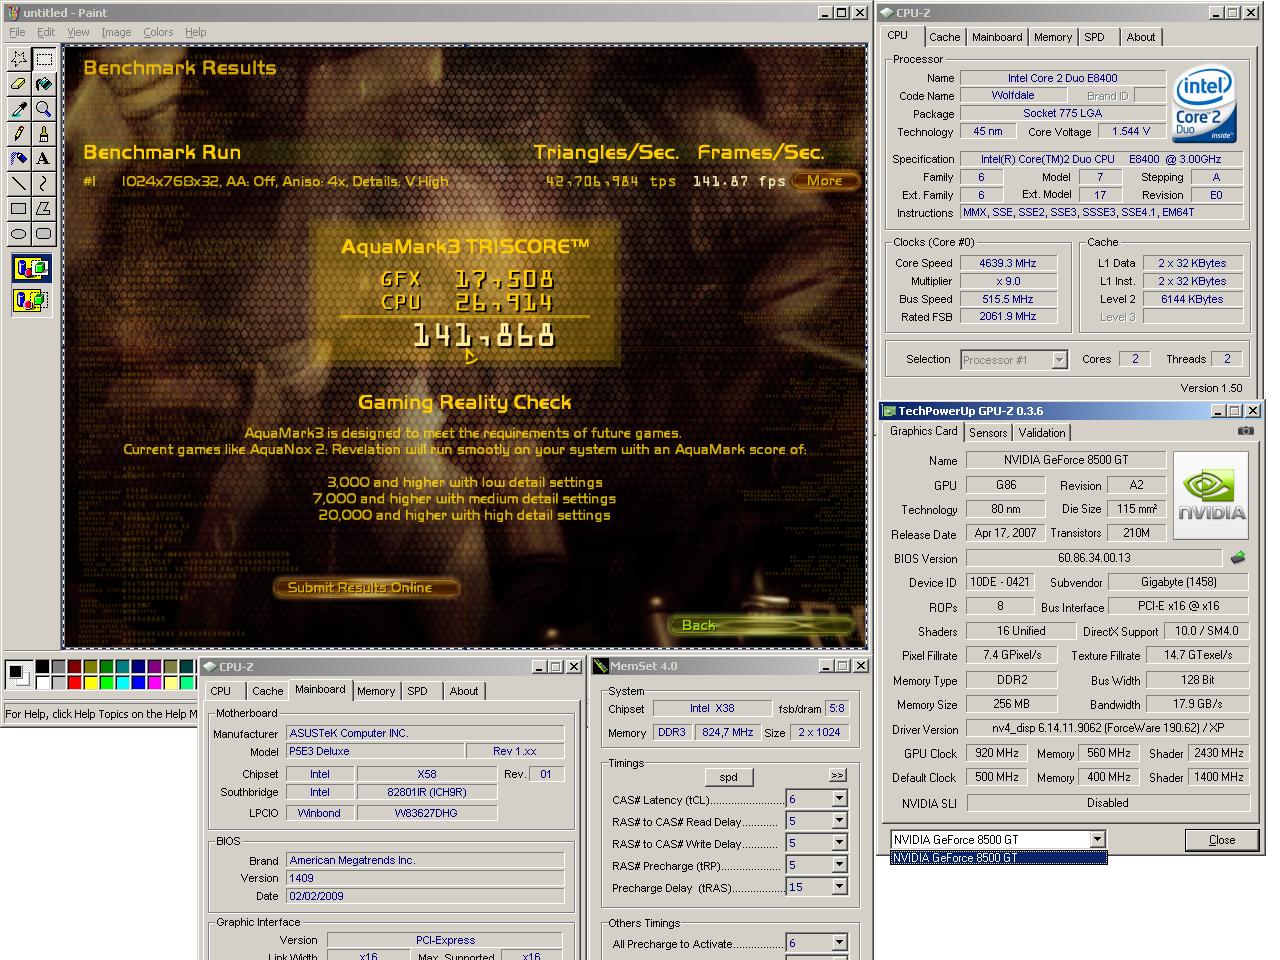Viewport: 1280px width, 960px height.
Task: Pick the Airbrush tool in Paint
Action: 19,159
